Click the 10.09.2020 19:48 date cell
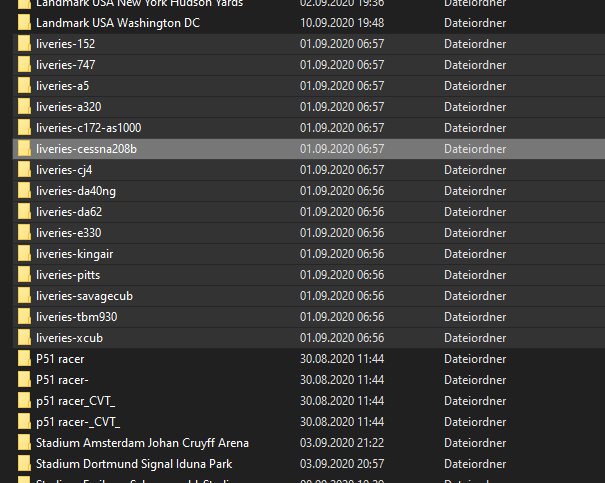Image resolution: width=605 pixels, height=483 pixels. [342, 23]
